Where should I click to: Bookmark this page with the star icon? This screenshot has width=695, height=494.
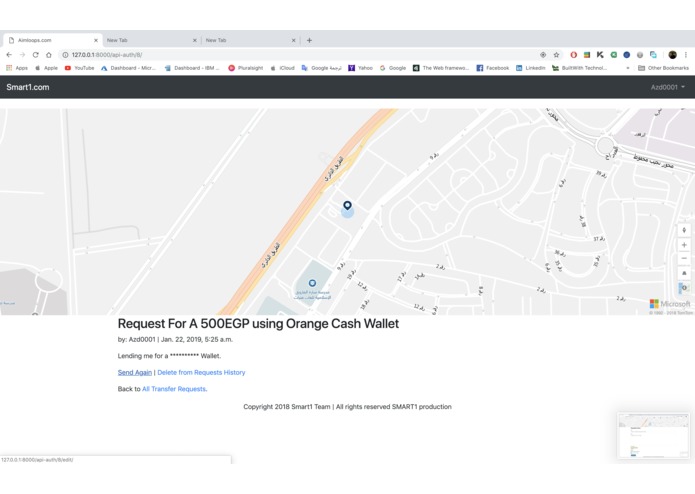pos(556,55)
